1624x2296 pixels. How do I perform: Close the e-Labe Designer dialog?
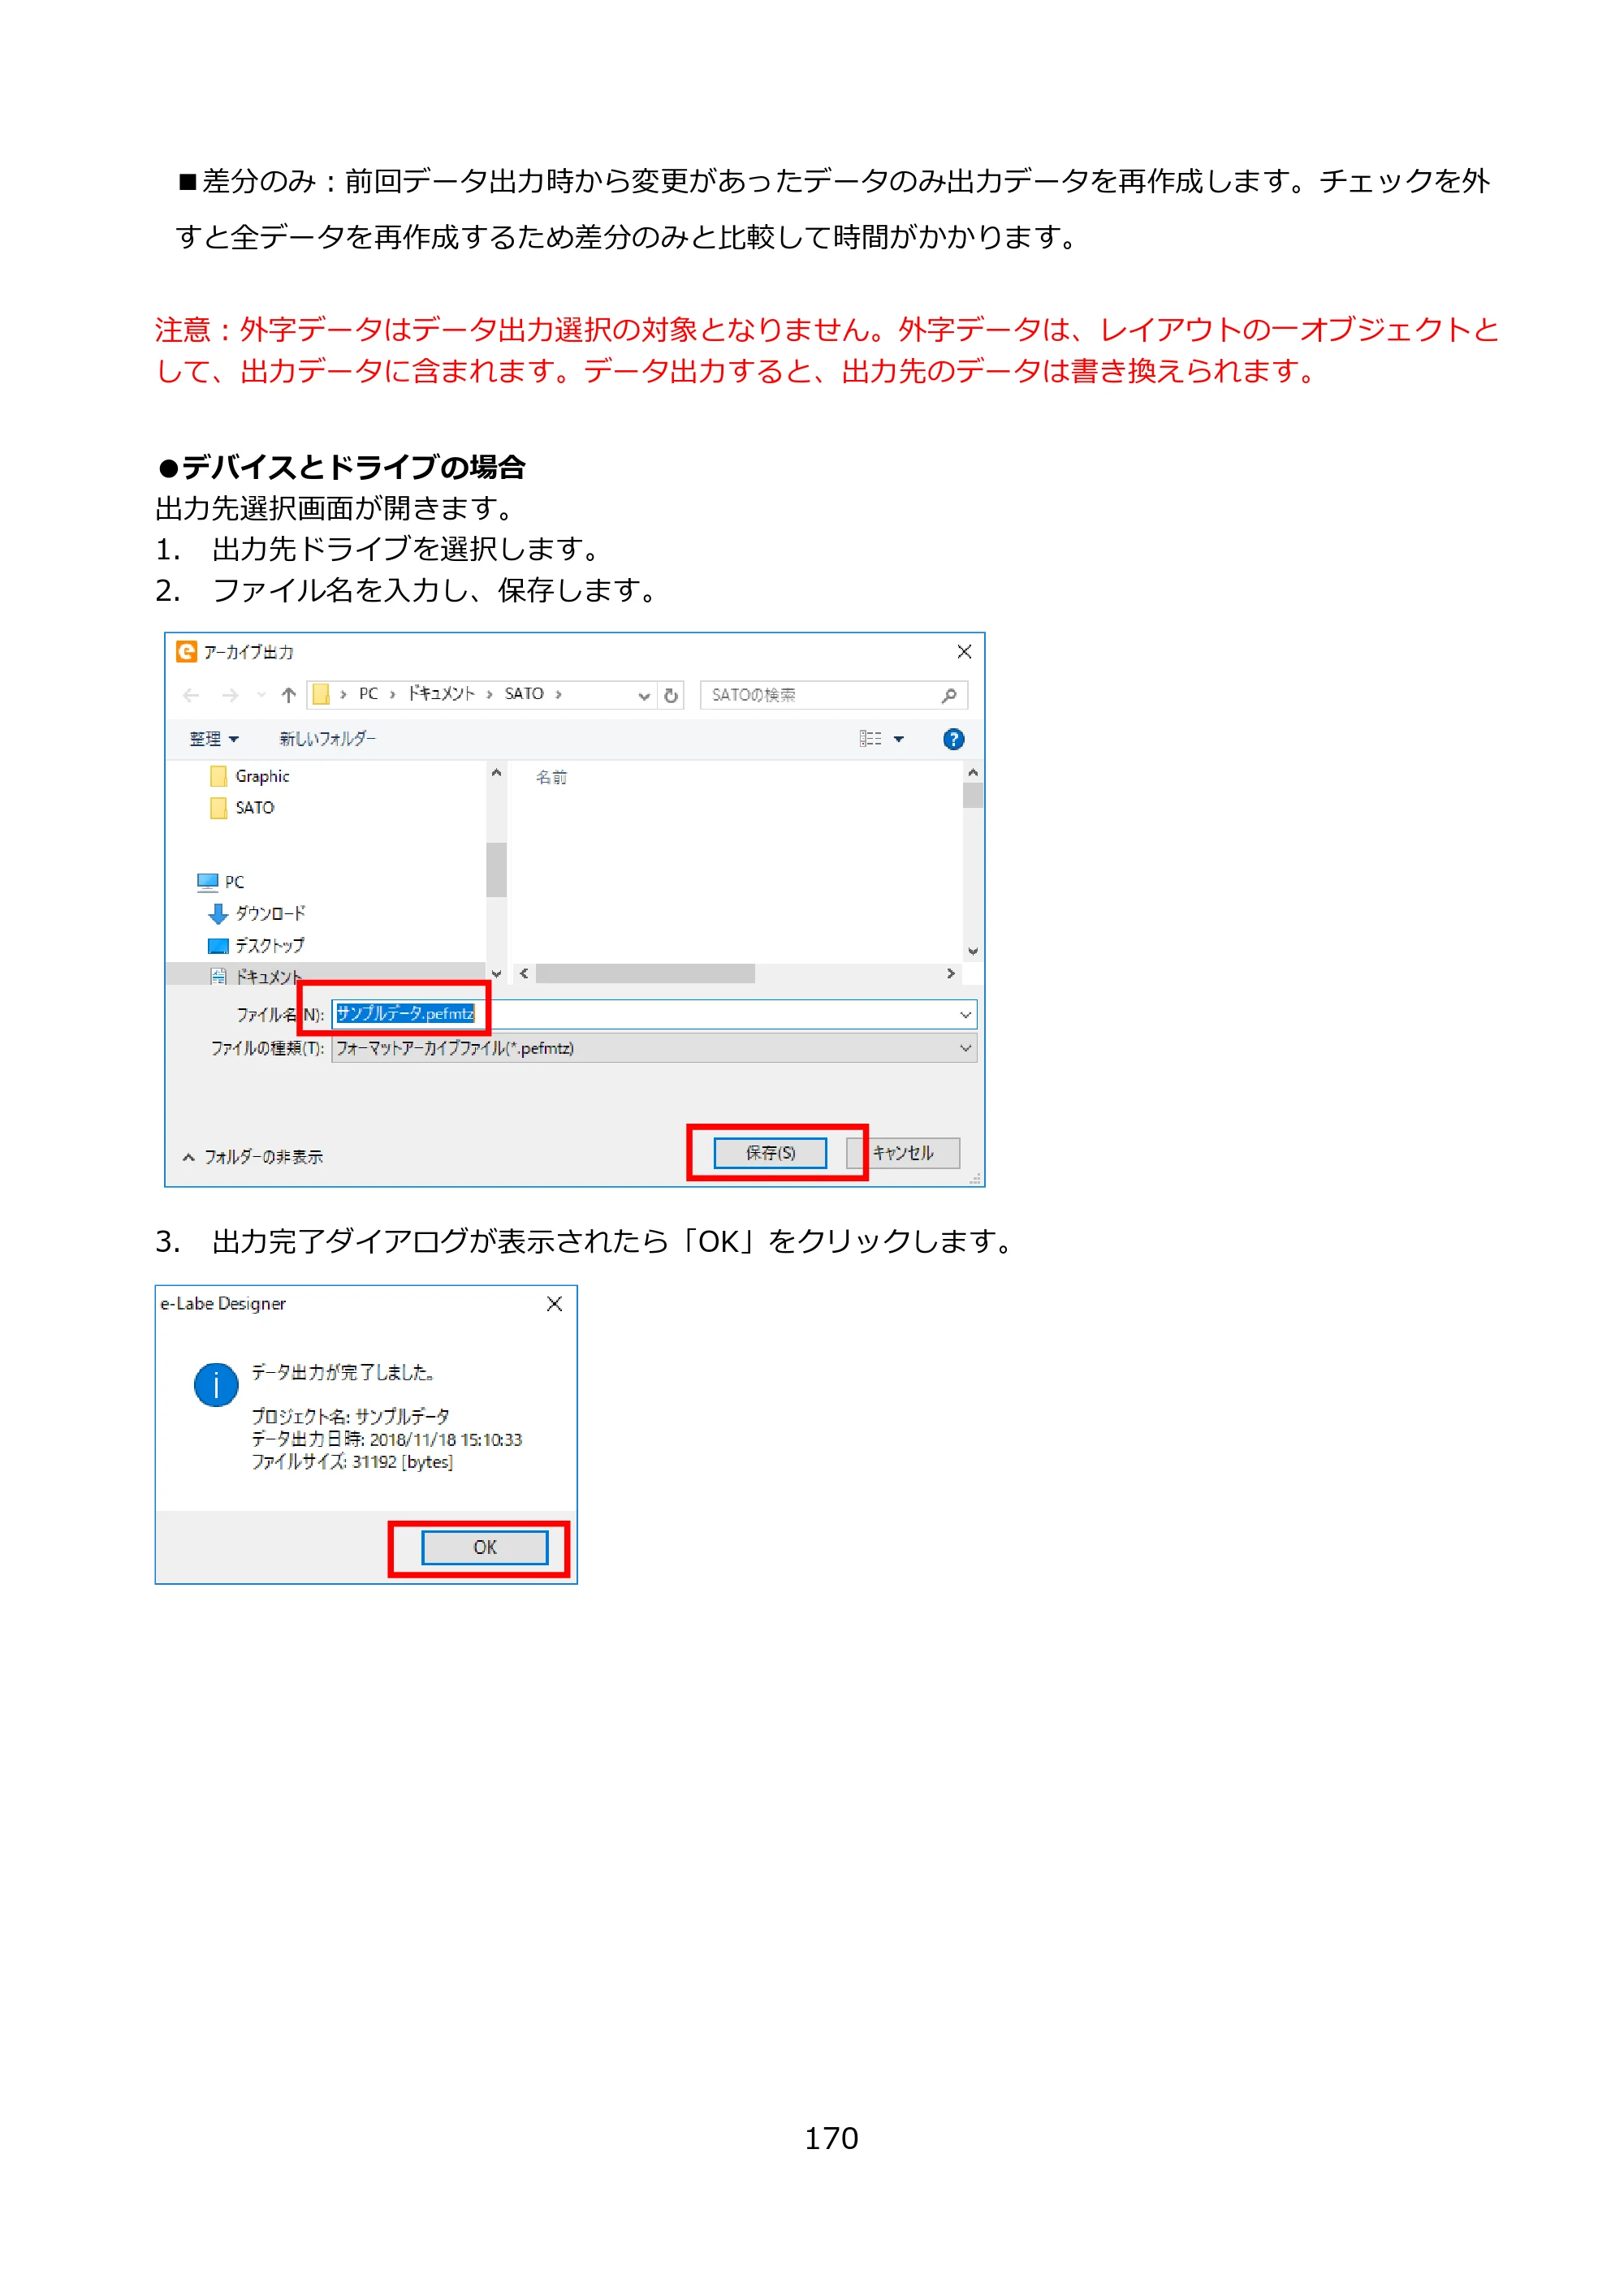(554, 1304)
